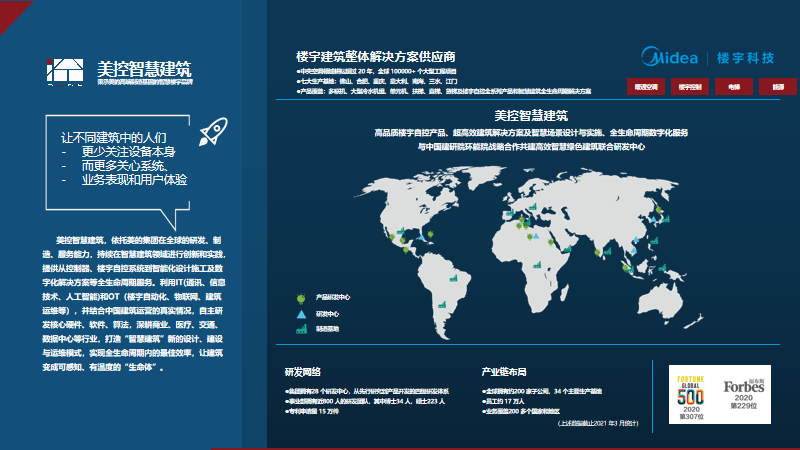800x450 pixels.
Task: Click the 楼宇科技 brand text
Action: click(x=745, y=59)
